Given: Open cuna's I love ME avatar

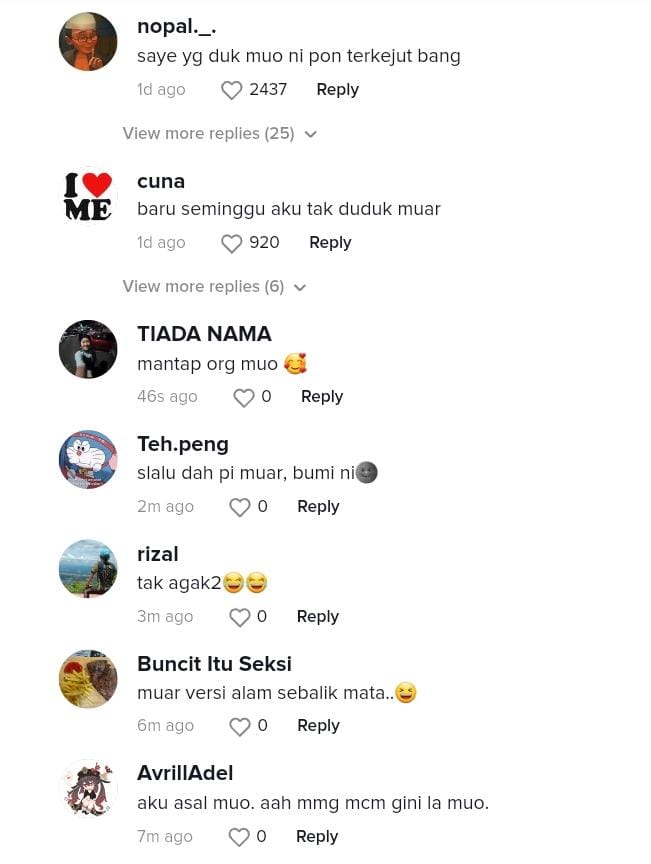Looking at the screenshot, I should point(88,195).
